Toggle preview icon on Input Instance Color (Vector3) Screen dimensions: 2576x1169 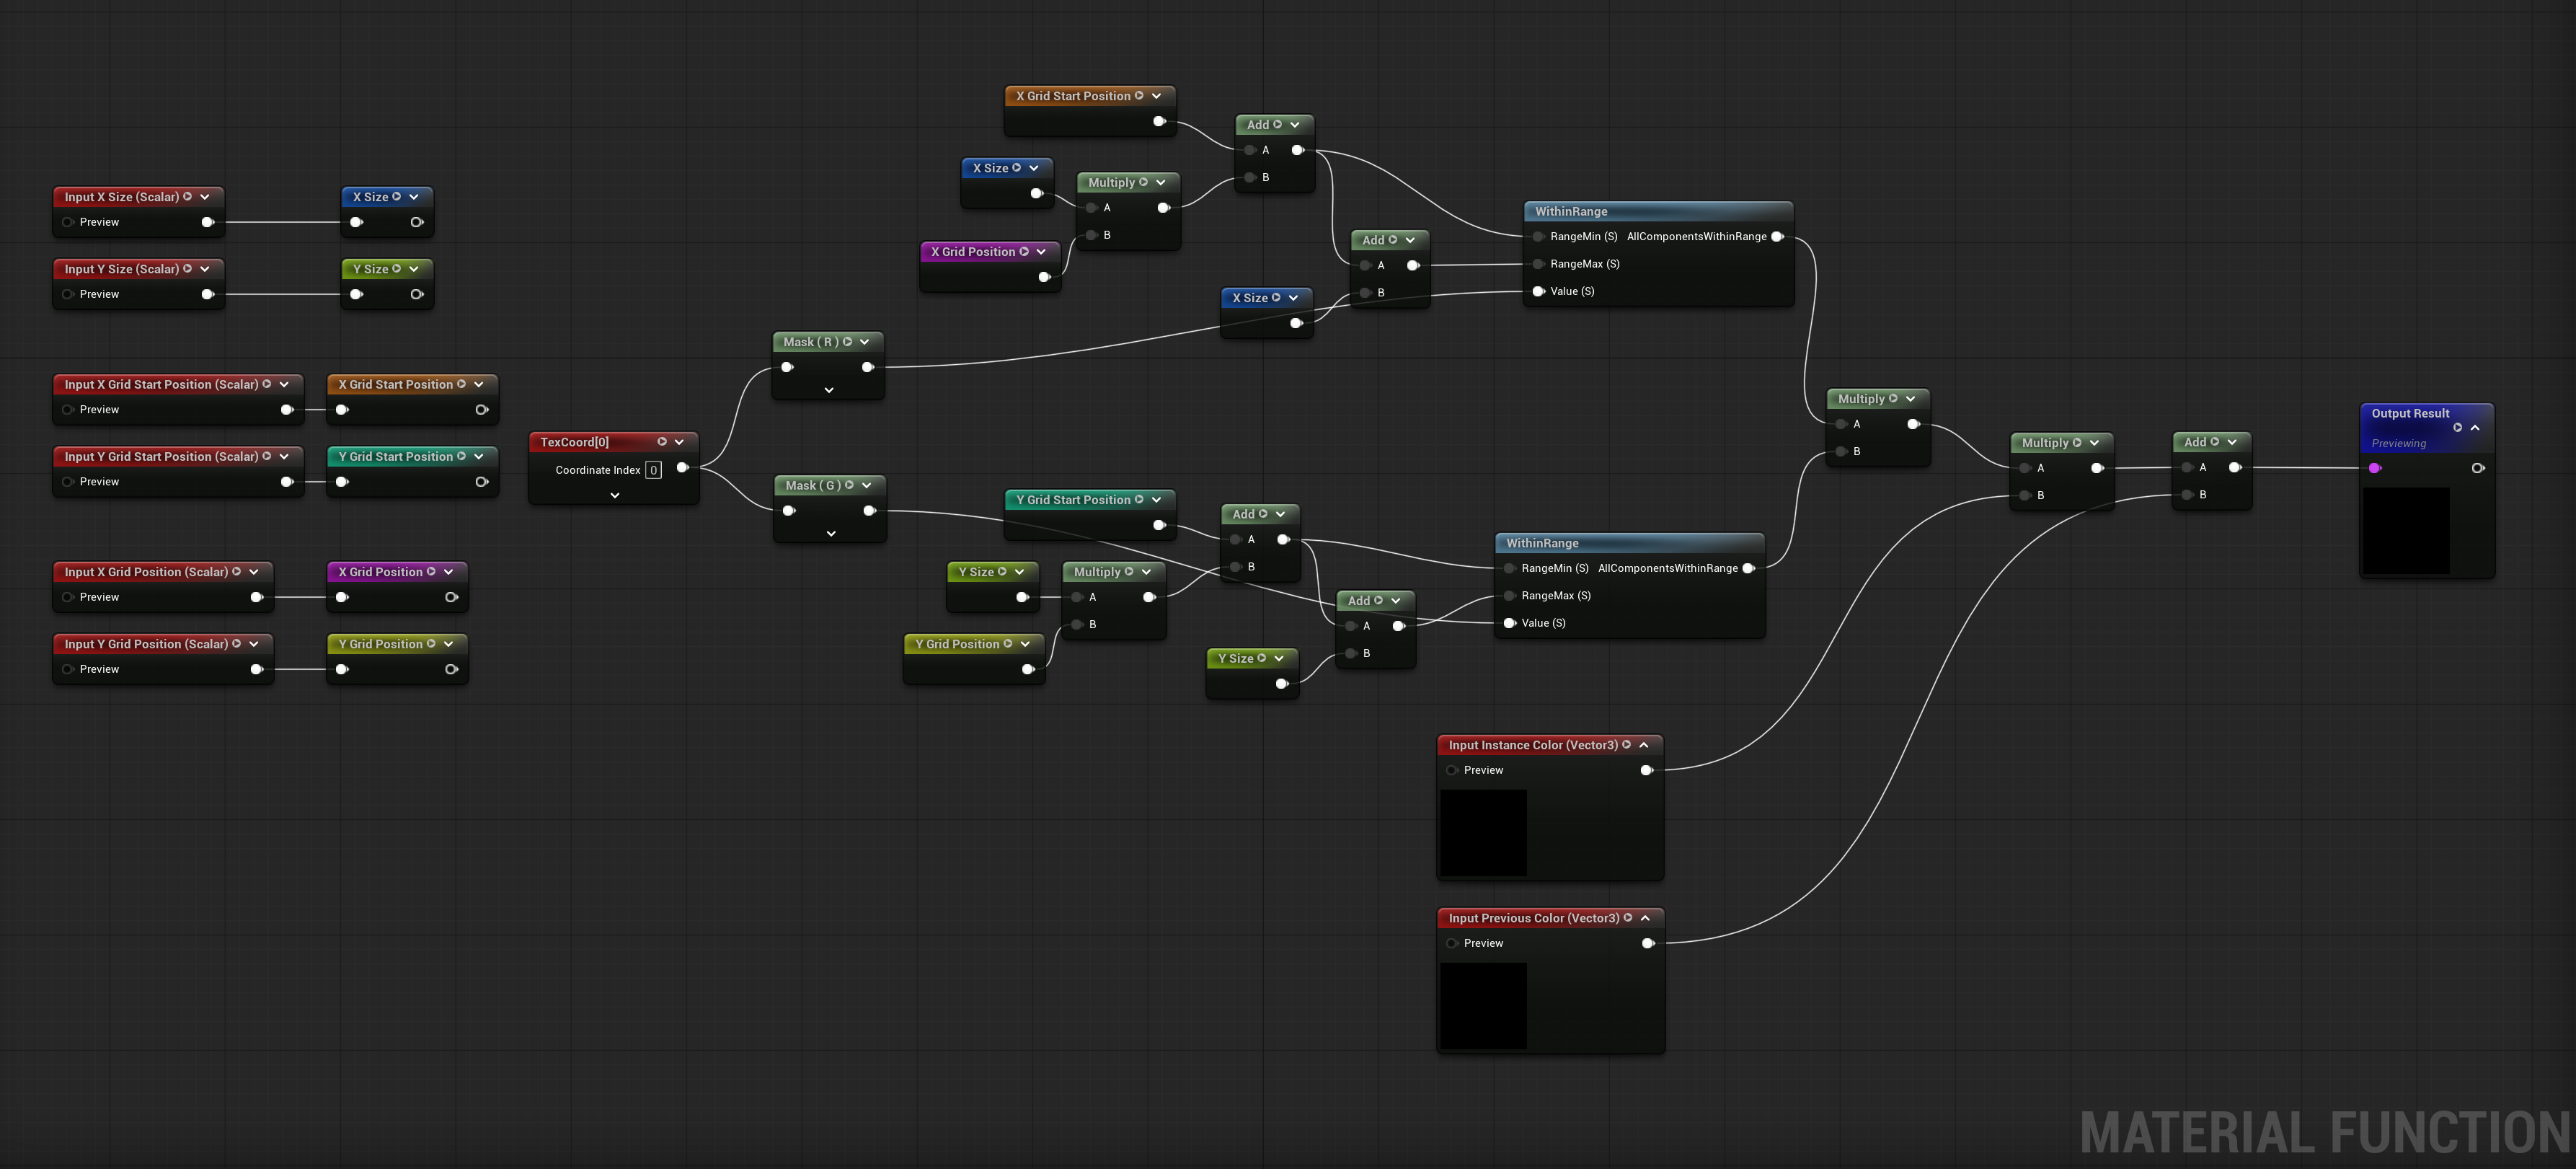coord(1626,745)
